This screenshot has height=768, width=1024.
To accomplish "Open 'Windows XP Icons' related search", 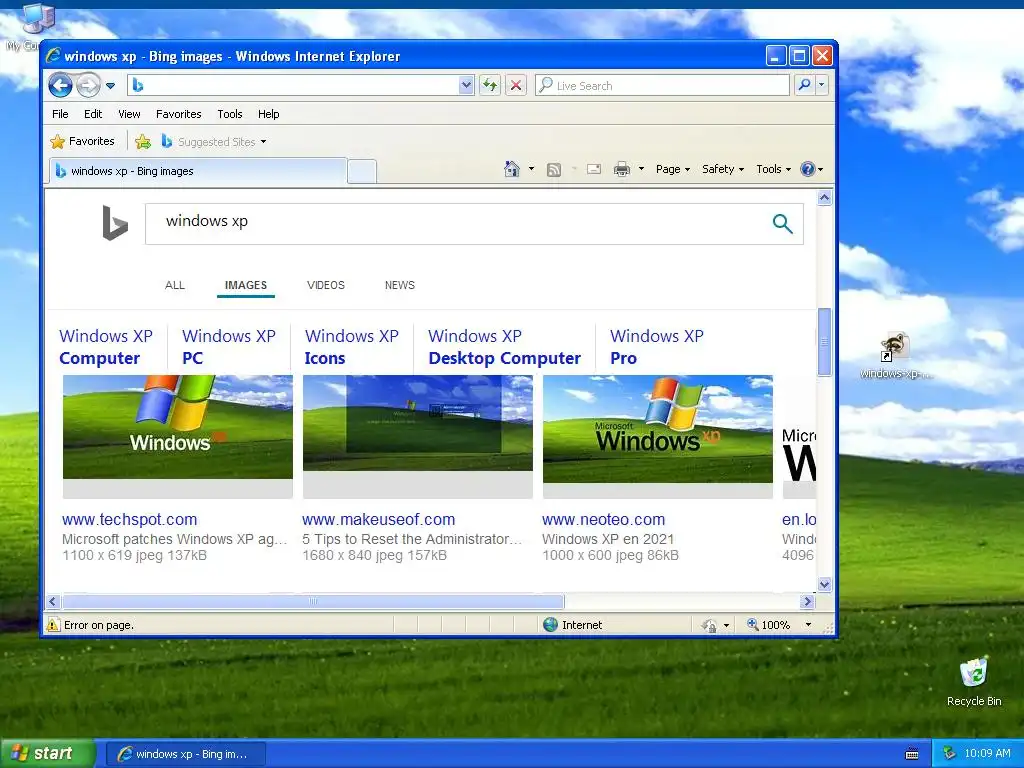I will pyautogui.click(x=351, y=347).
